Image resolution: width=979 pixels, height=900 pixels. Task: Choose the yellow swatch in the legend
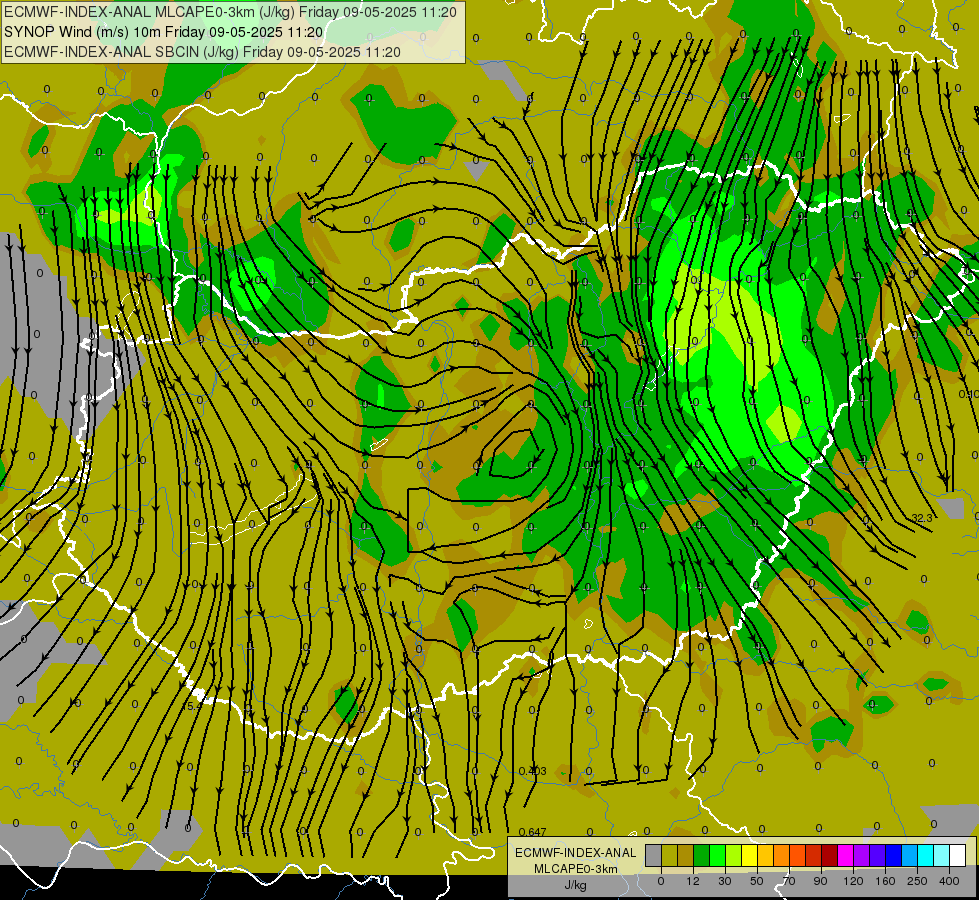[750, 856]
